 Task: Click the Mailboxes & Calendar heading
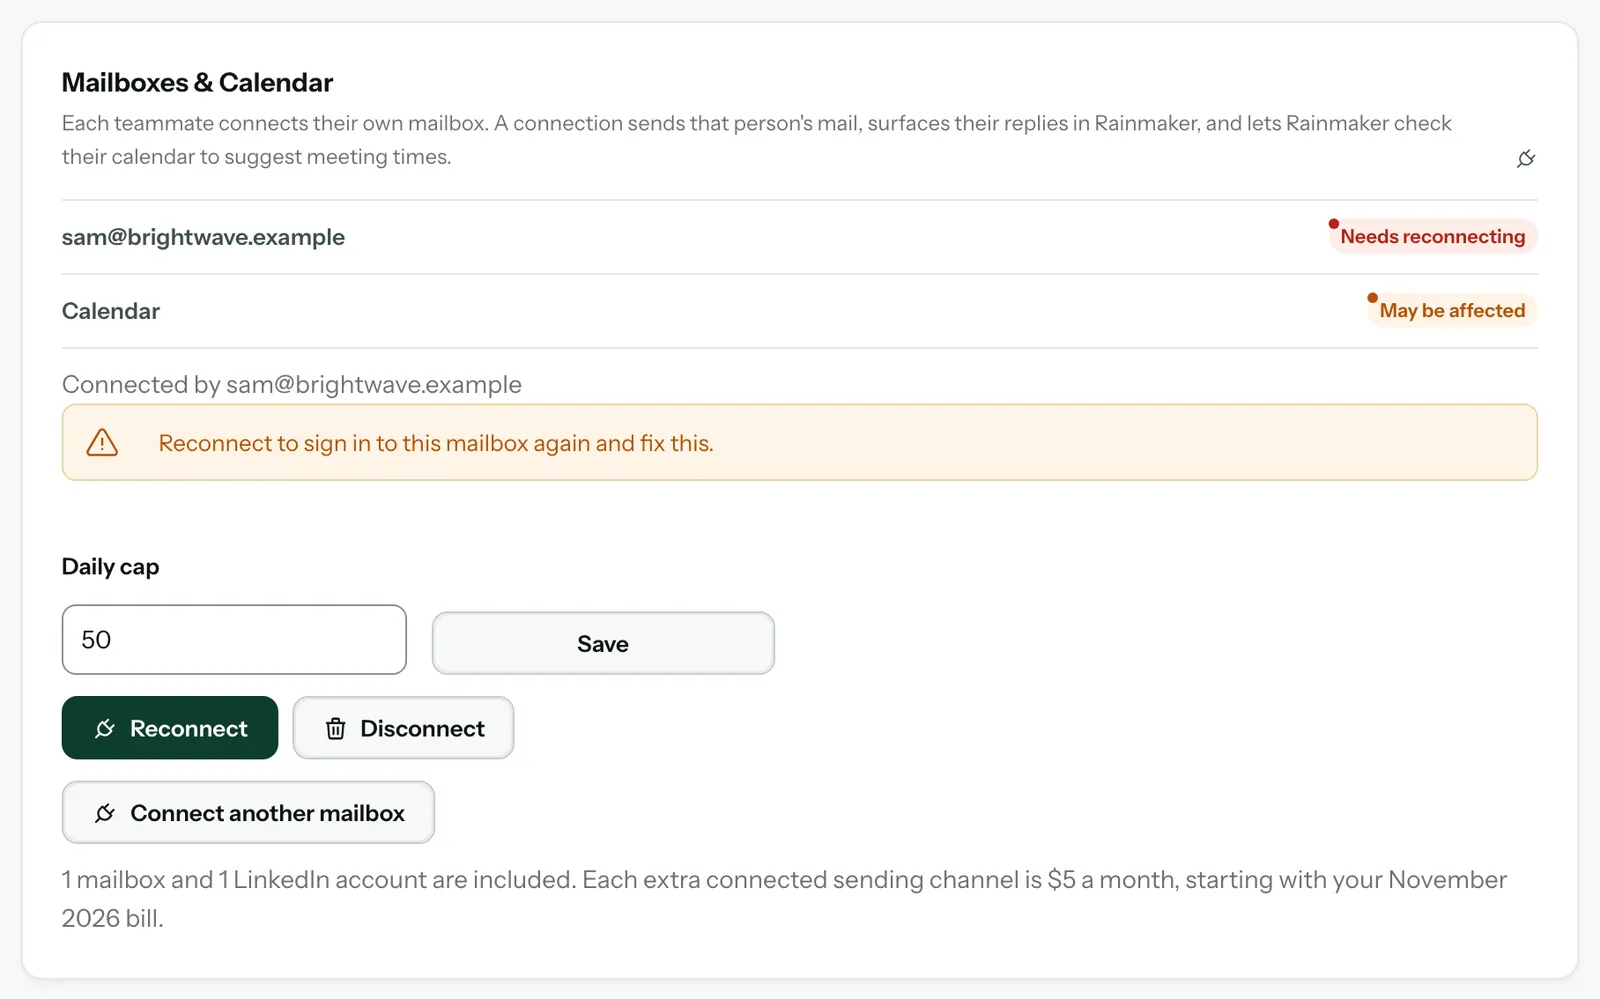click(x=197, y=82)
